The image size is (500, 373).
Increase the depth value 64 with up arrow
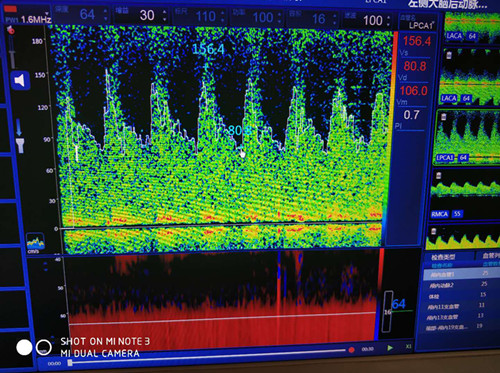click(x=106, y=11)
